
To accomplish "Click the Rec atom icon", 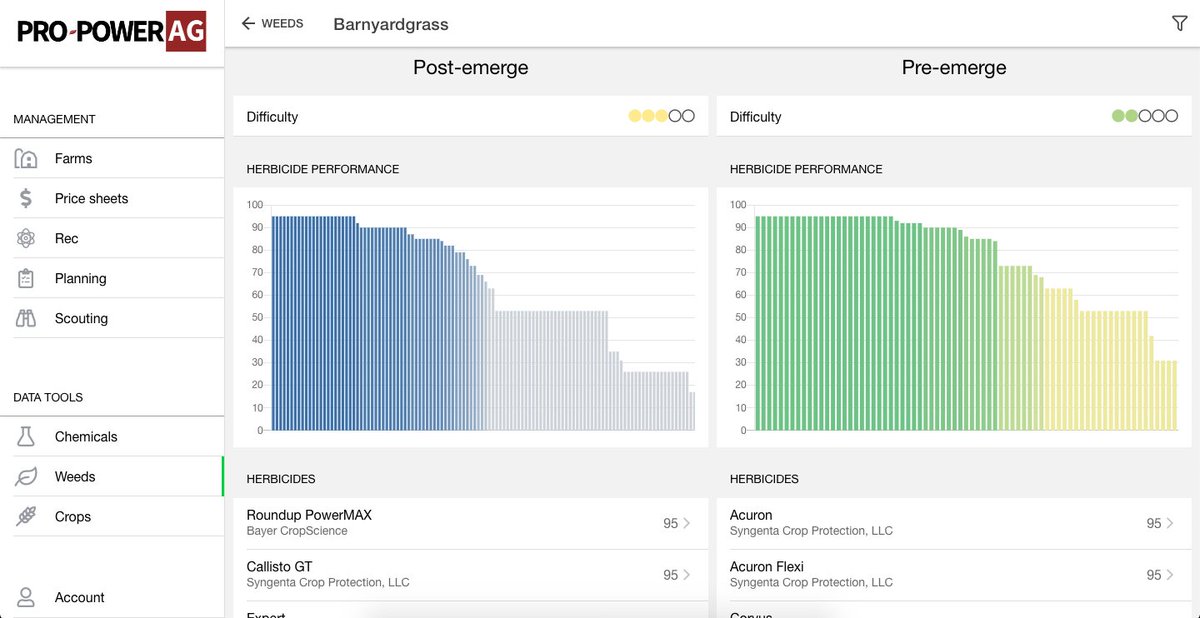I will pos(26,238).
